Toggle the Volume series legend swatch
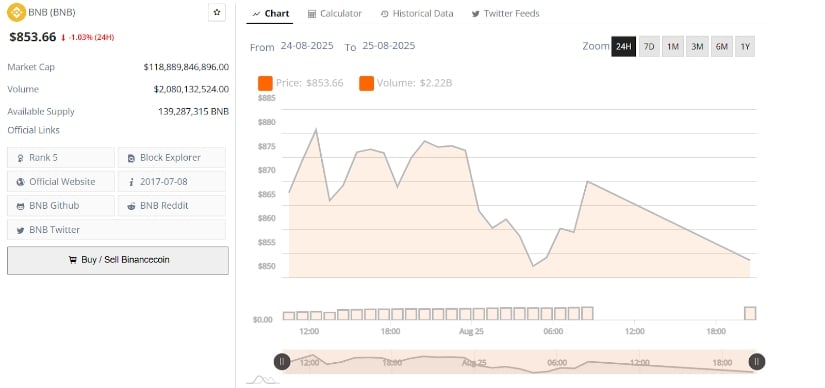 pyautogui.click(x=367, y=83)
